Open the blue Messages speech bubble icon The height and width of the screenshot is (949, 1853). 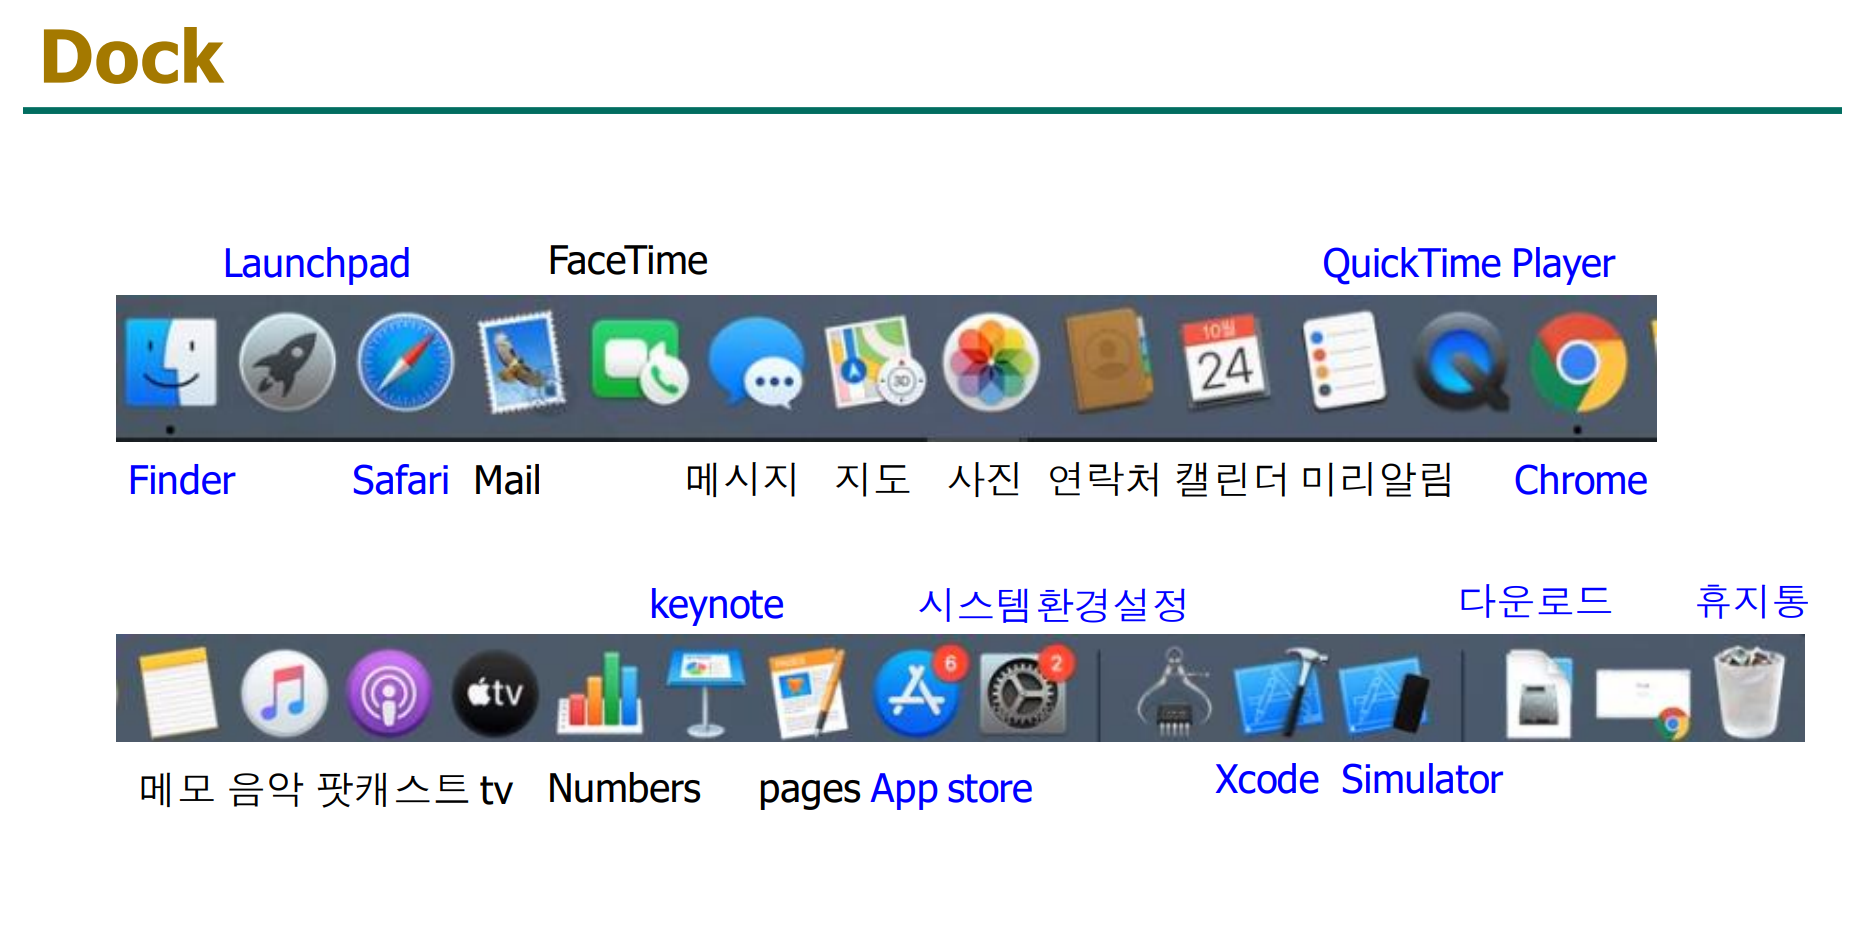click(757, 364)
